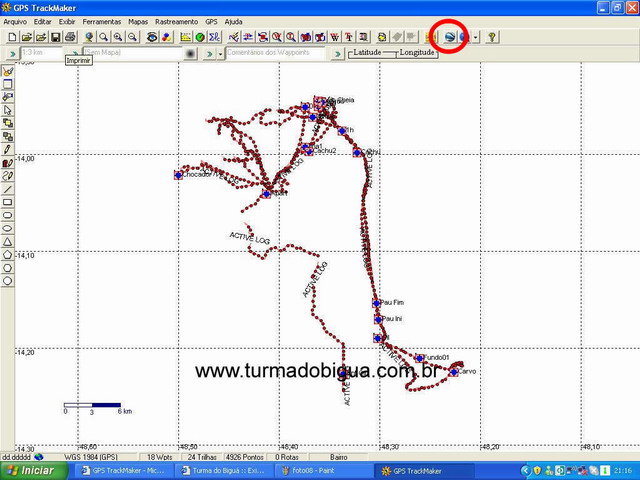Click the globe map icon near print
Viewport: 640px width, 480px height.
[89, 37]
